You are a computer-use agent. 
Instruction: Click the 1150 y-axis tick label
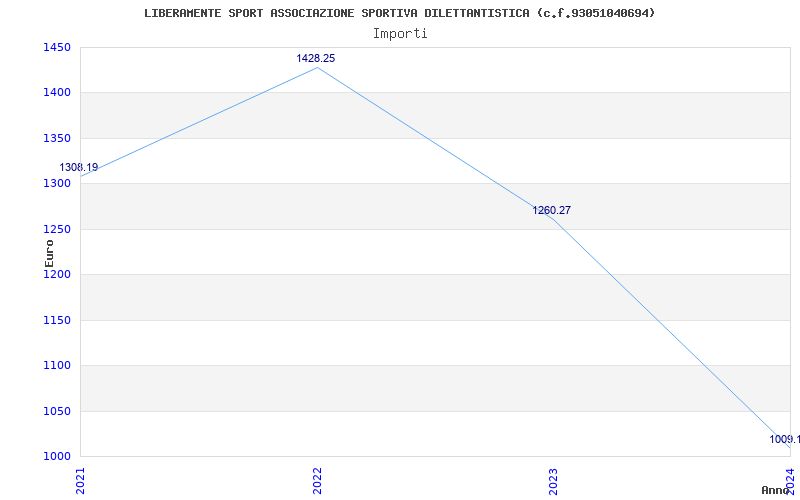tap(57, 320)
